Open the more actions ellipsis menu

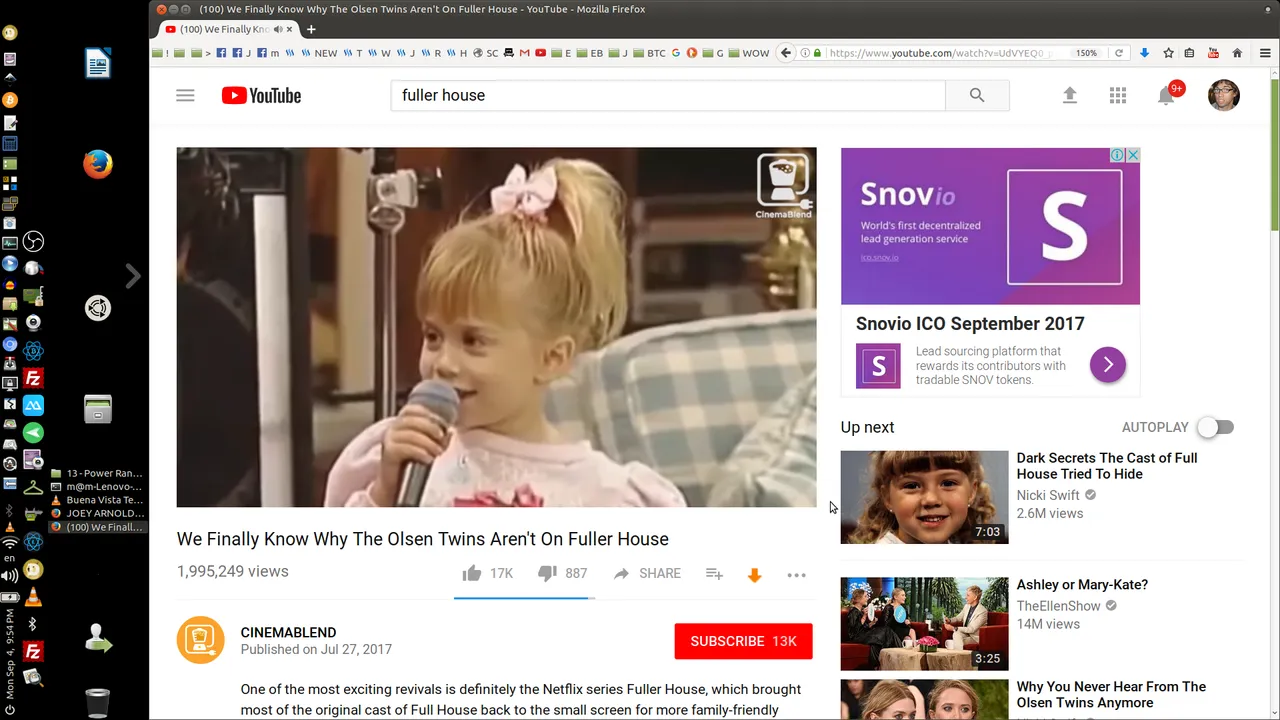(796, 575)
